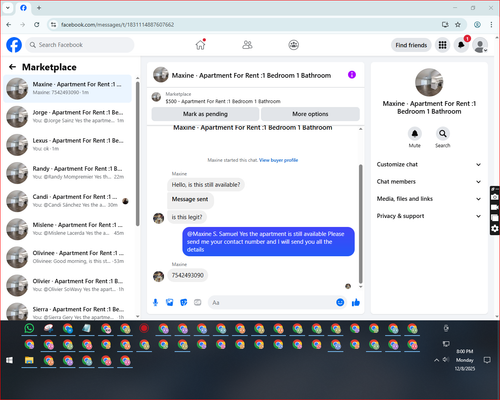Open the Randy conversation in the list
The image size is (500, 400).
pos(68,173)
